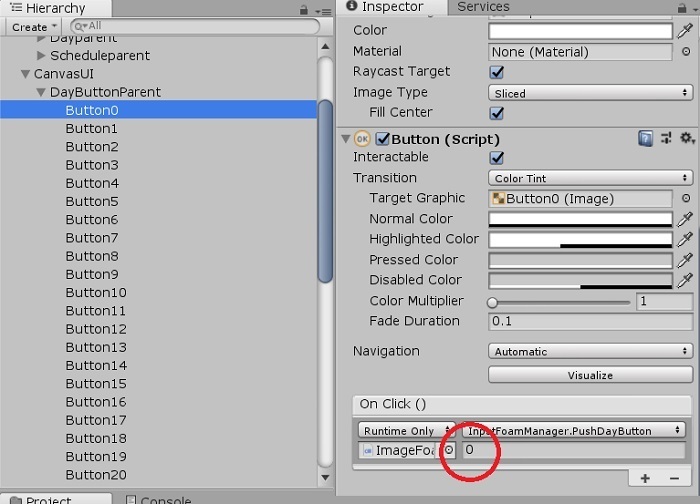The width and height of the screenshot is (700, 504).
Task: Click the Hierarchy search field
Action: (195, 27)
